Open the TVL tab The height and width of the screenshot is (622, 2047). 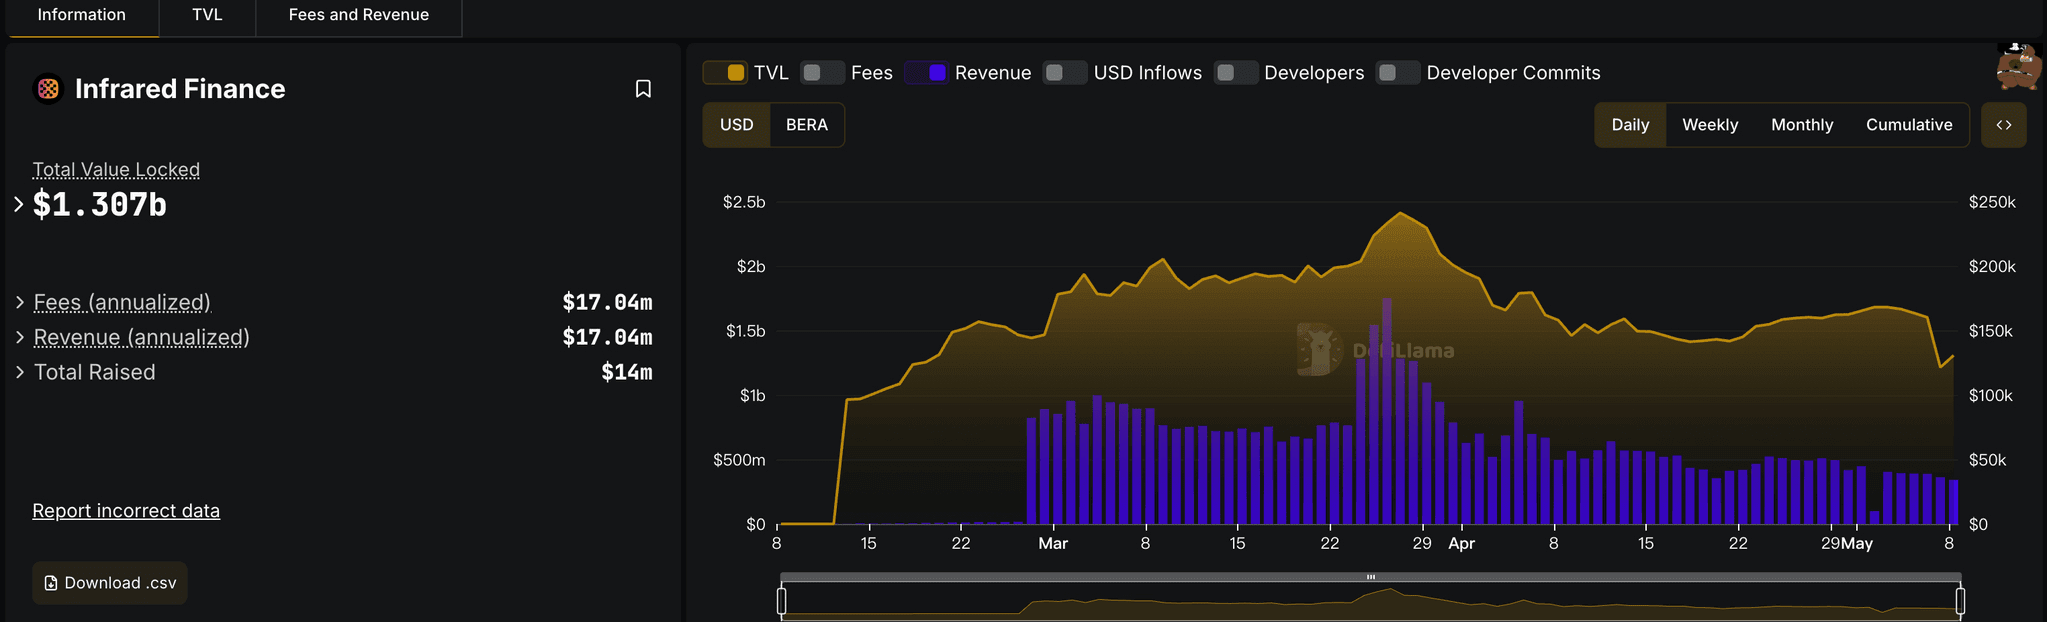207,16
